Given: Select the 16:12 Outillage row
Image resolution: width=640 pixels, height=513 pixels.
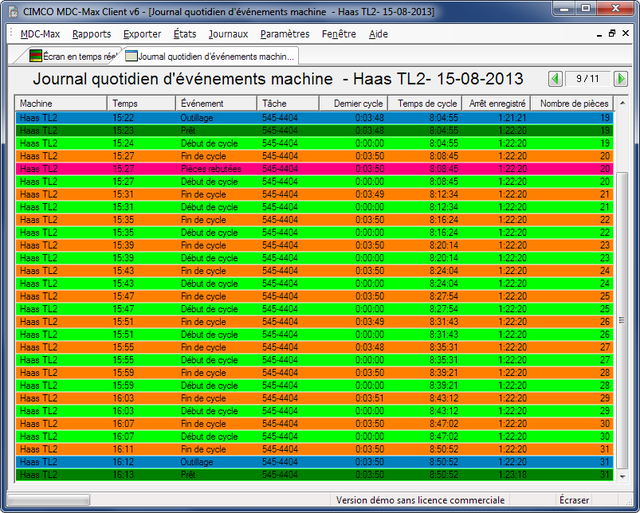Looking at the screenshot, I should (314, 462).
